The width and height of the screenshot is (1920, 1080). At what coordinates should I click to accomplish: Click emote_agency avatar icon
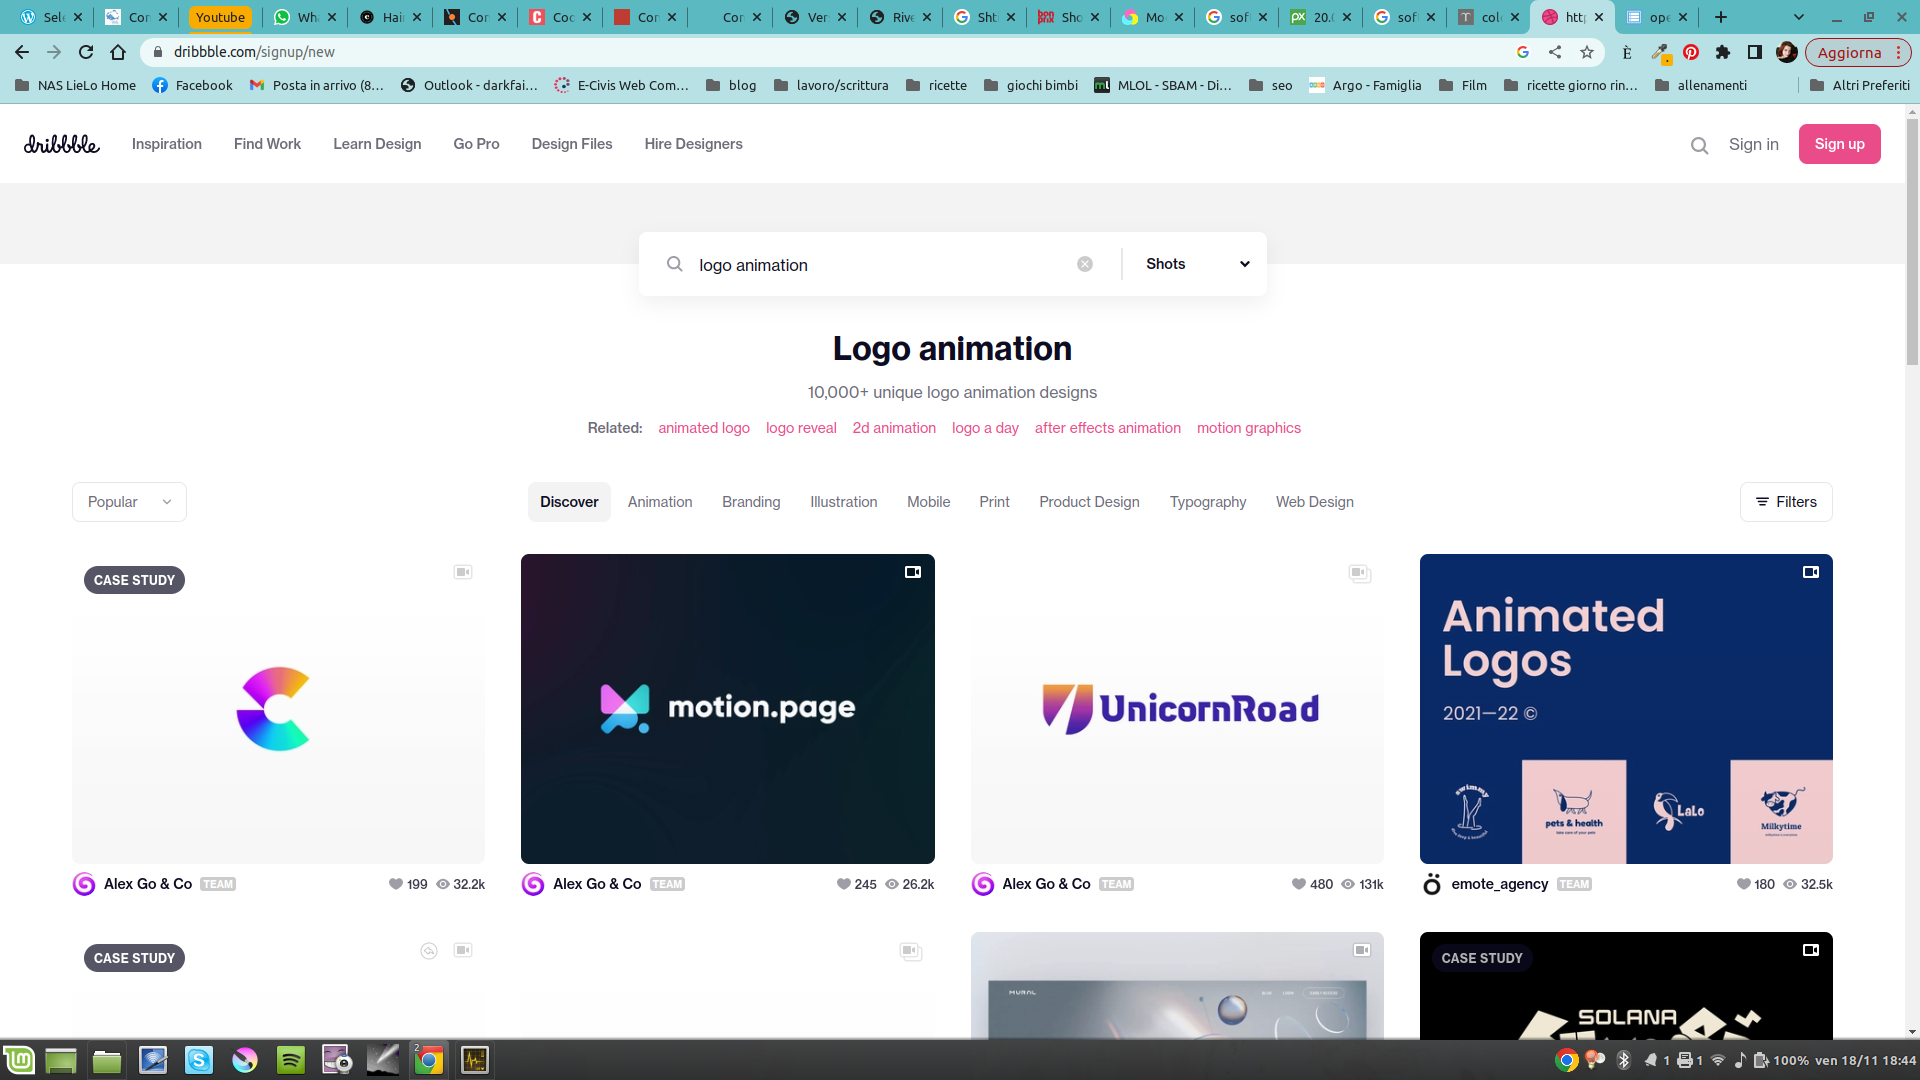1432,884
